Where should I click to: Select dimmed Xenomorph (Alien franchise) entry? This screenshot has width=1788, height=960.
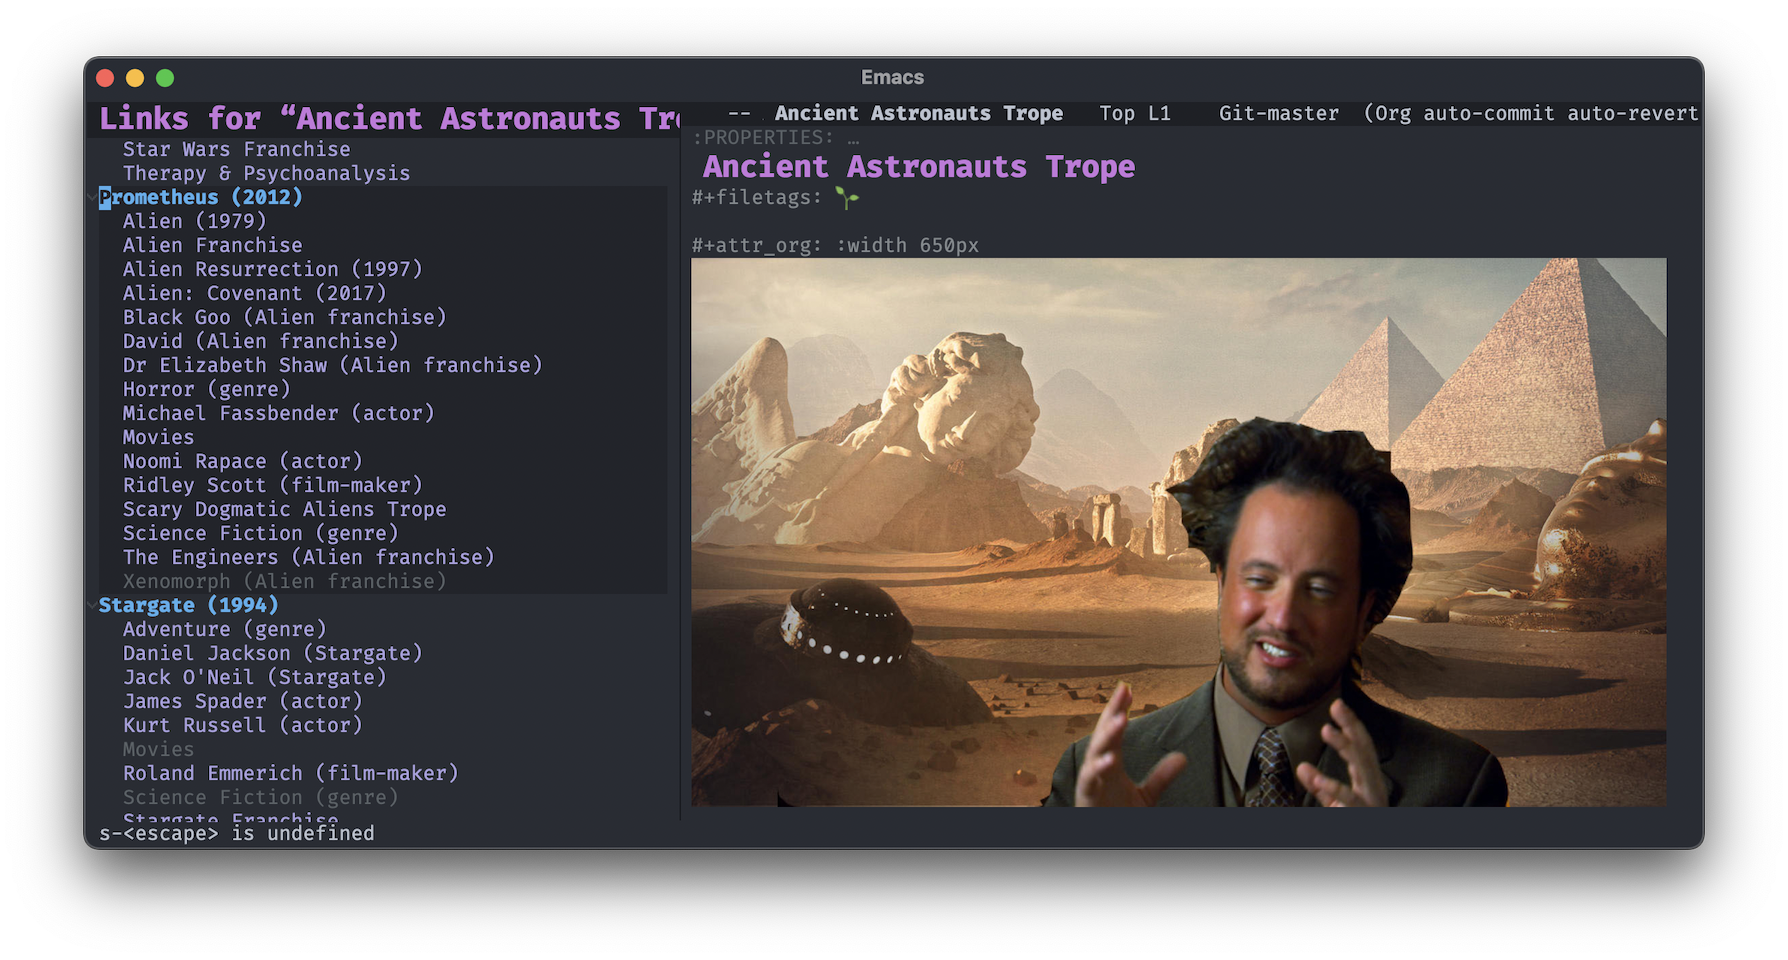point(285,581)
